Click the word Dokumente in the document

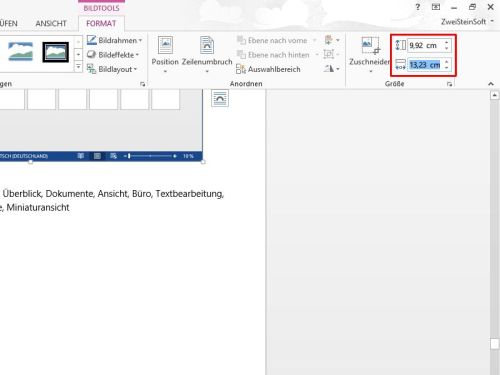pos(70,194)
